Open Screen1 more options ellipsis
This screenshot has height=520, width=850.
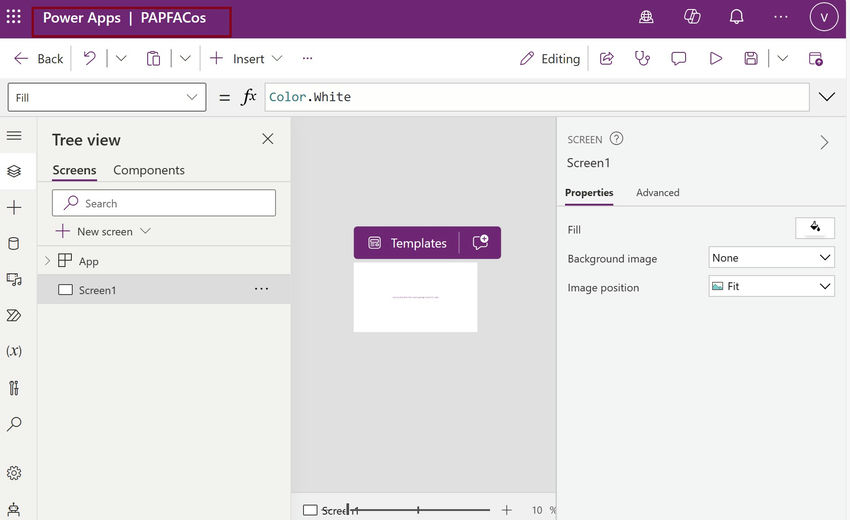pyautogui.click(x=261, y=290)
